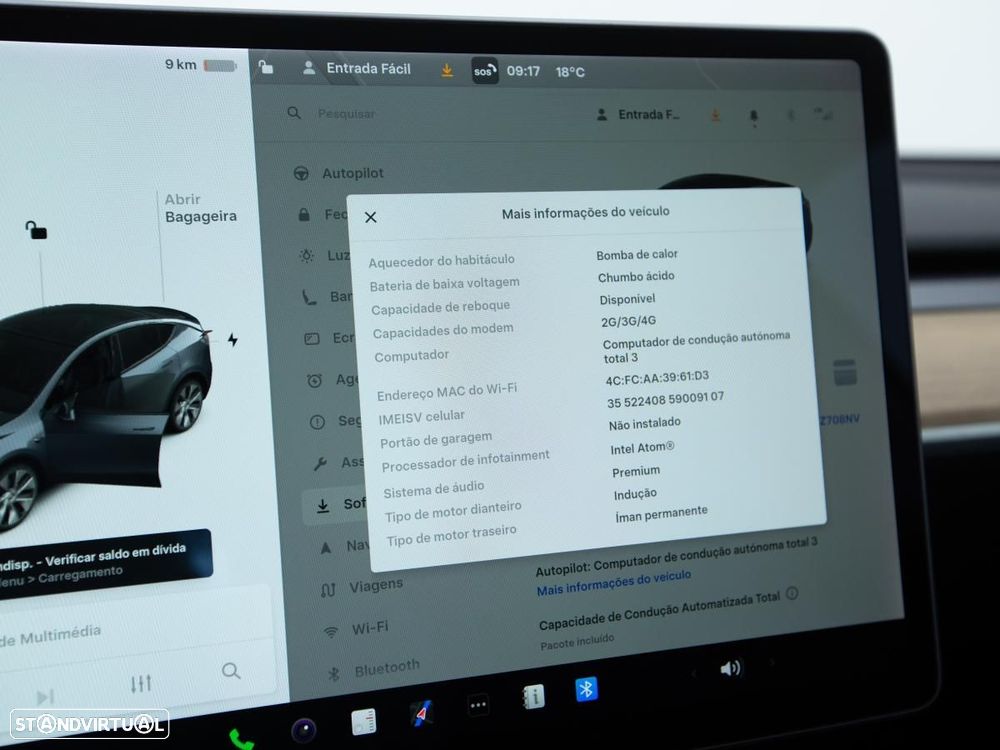Select the 'Bomba de calor' value
This screenshot has width=1000, height=750.
point(636,254)
